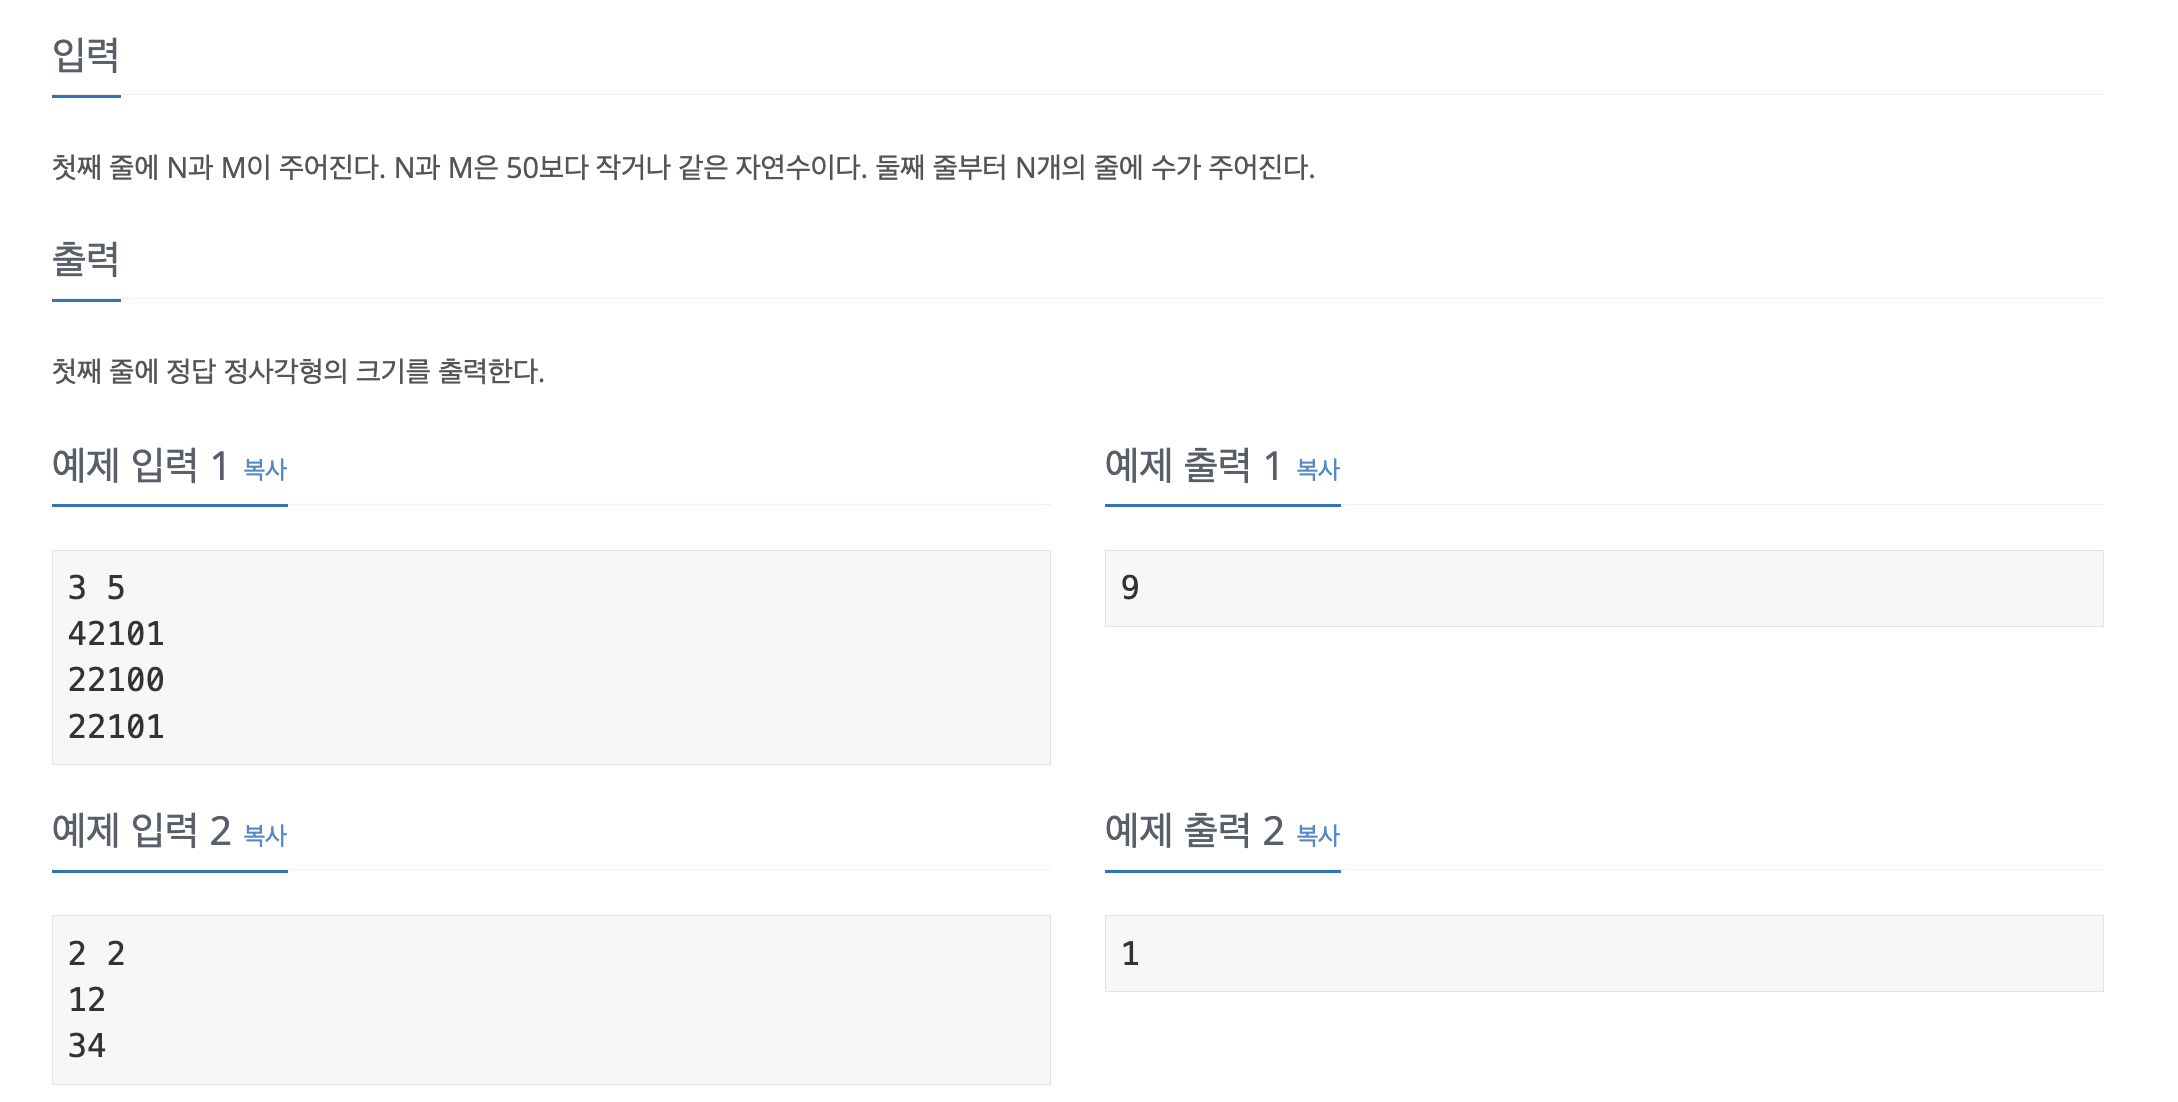Viewport: 2178px width, 1102px height.
Task: Click the line 42101 in the sample input
Action: click(x=116, y=634)
